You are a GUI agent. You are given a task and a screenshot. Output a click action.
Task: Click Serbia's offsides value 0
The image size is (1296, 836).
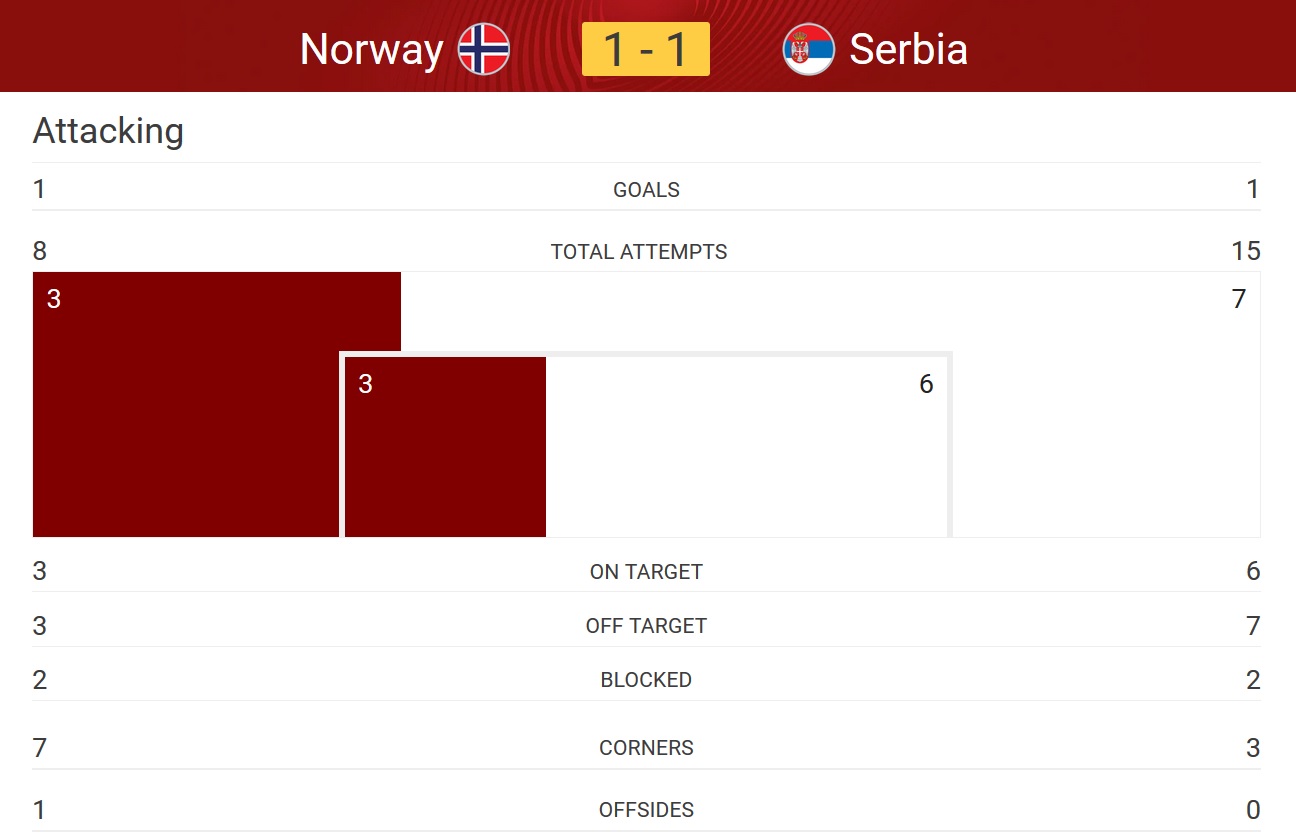pyautogui.click(x=1253, y=810)
